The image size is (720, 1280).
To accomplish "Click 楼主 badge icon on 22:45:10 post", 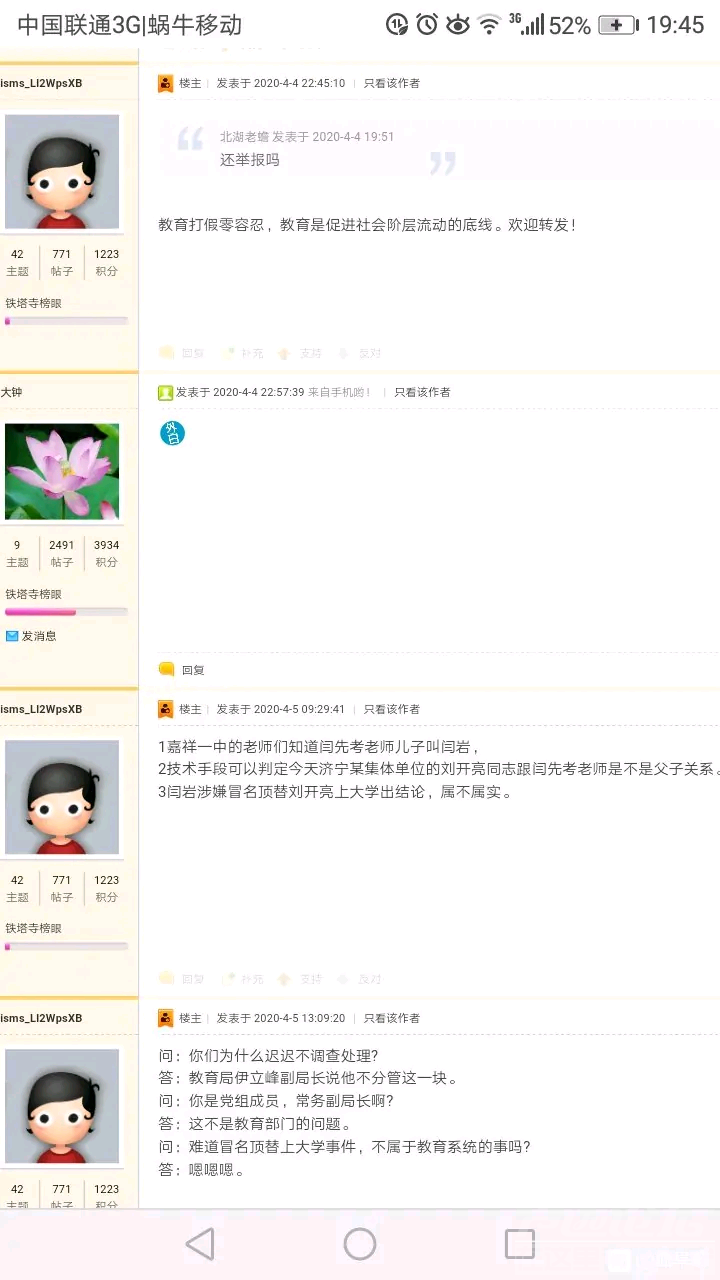I will [x=166, y=83].
